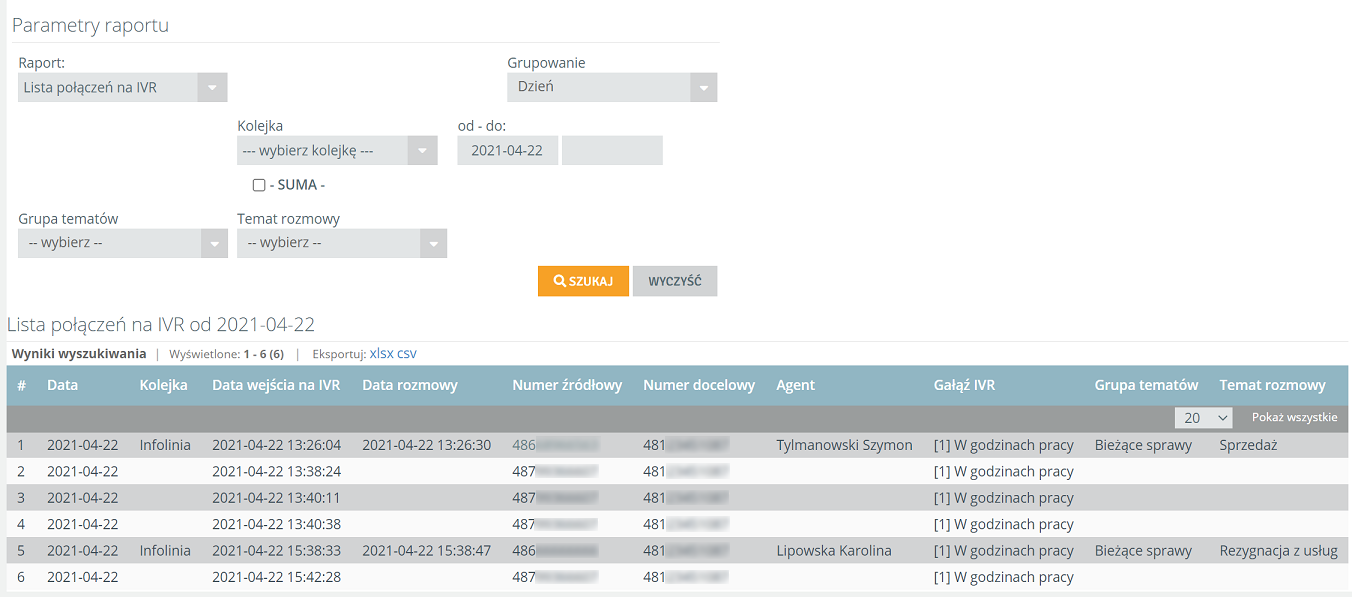Image resolution: width=1352 pixels, height=597 pixels.
Task: Click the Numer źródłowy column header
Action: point(567,385)
